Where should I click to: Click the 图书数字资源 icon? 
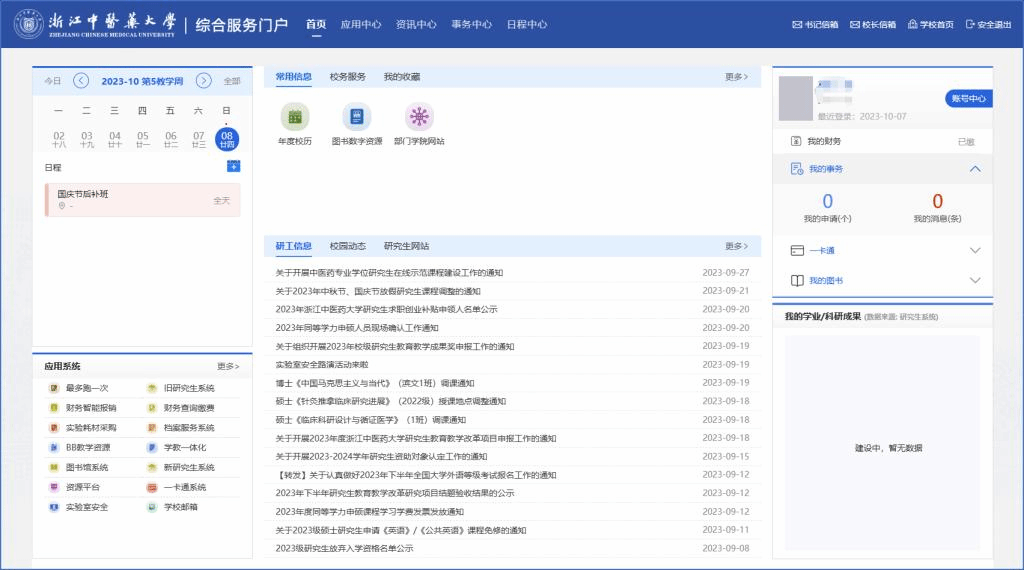click(x=357, y=117)
